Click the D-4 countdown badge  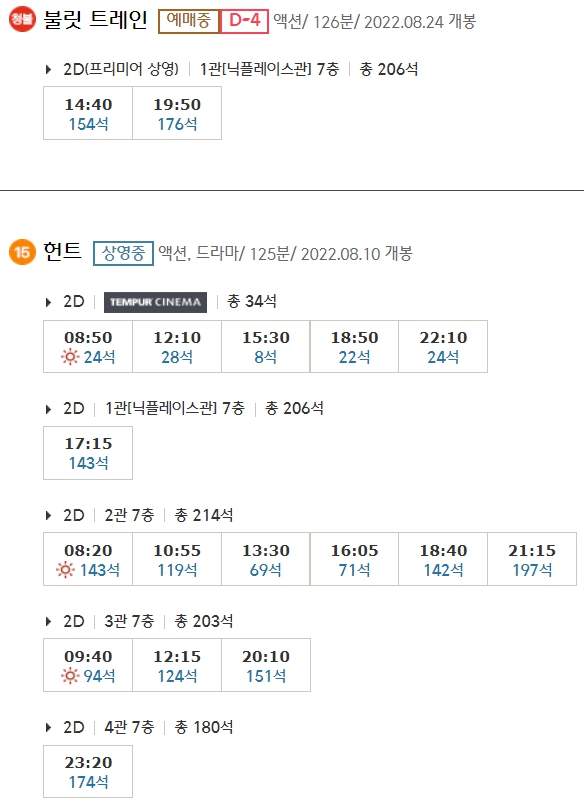pos(245,21)
